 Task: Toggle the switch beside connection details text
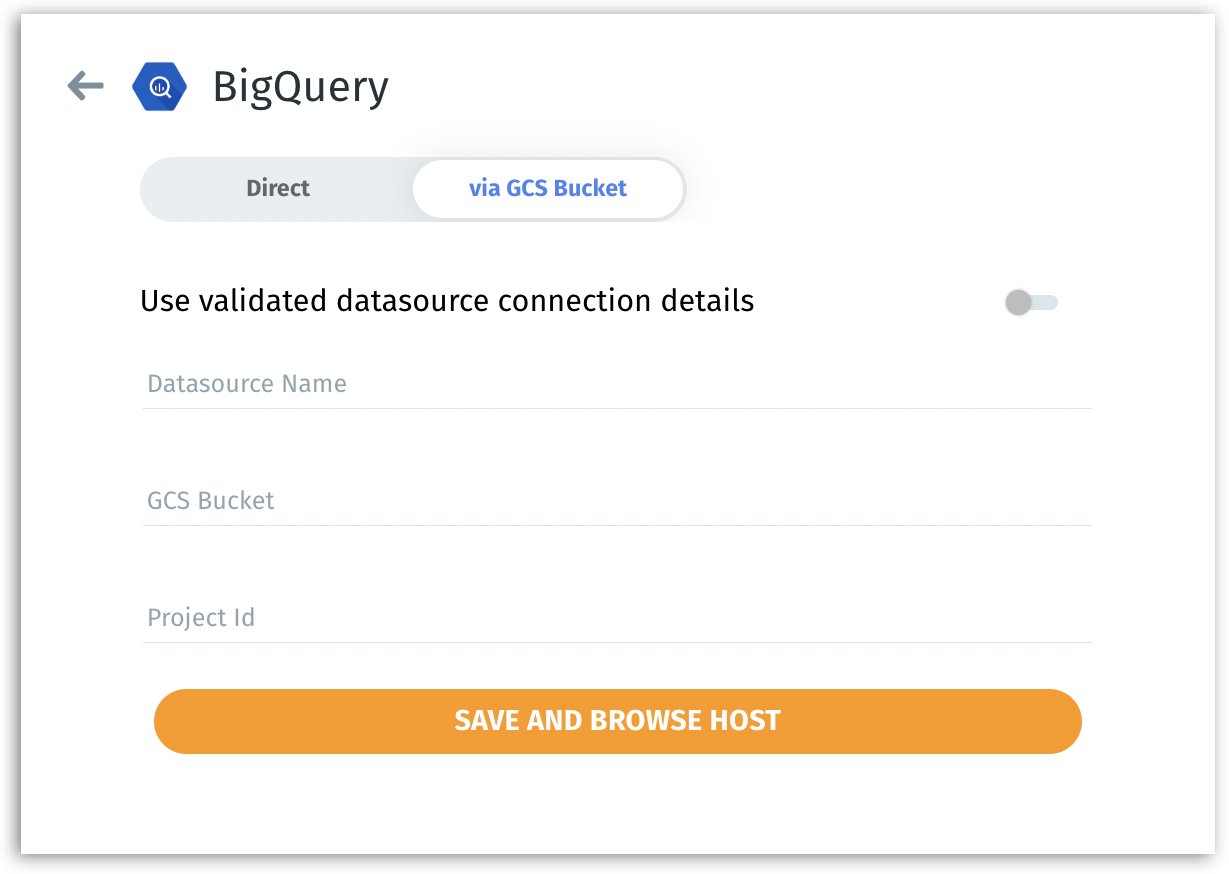click(x=1031, y=301)
